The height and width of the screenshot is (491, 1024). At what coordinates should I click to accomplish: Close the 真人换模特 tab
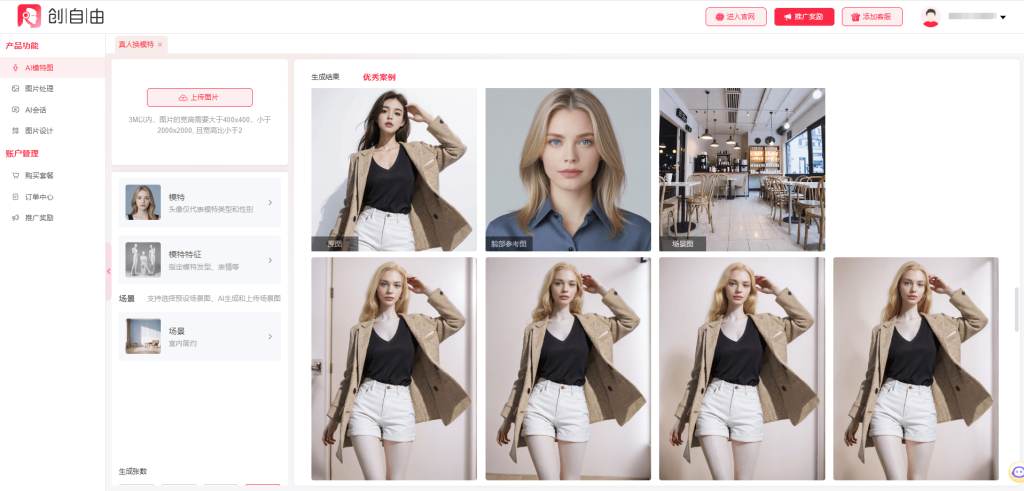pos(160,44)
